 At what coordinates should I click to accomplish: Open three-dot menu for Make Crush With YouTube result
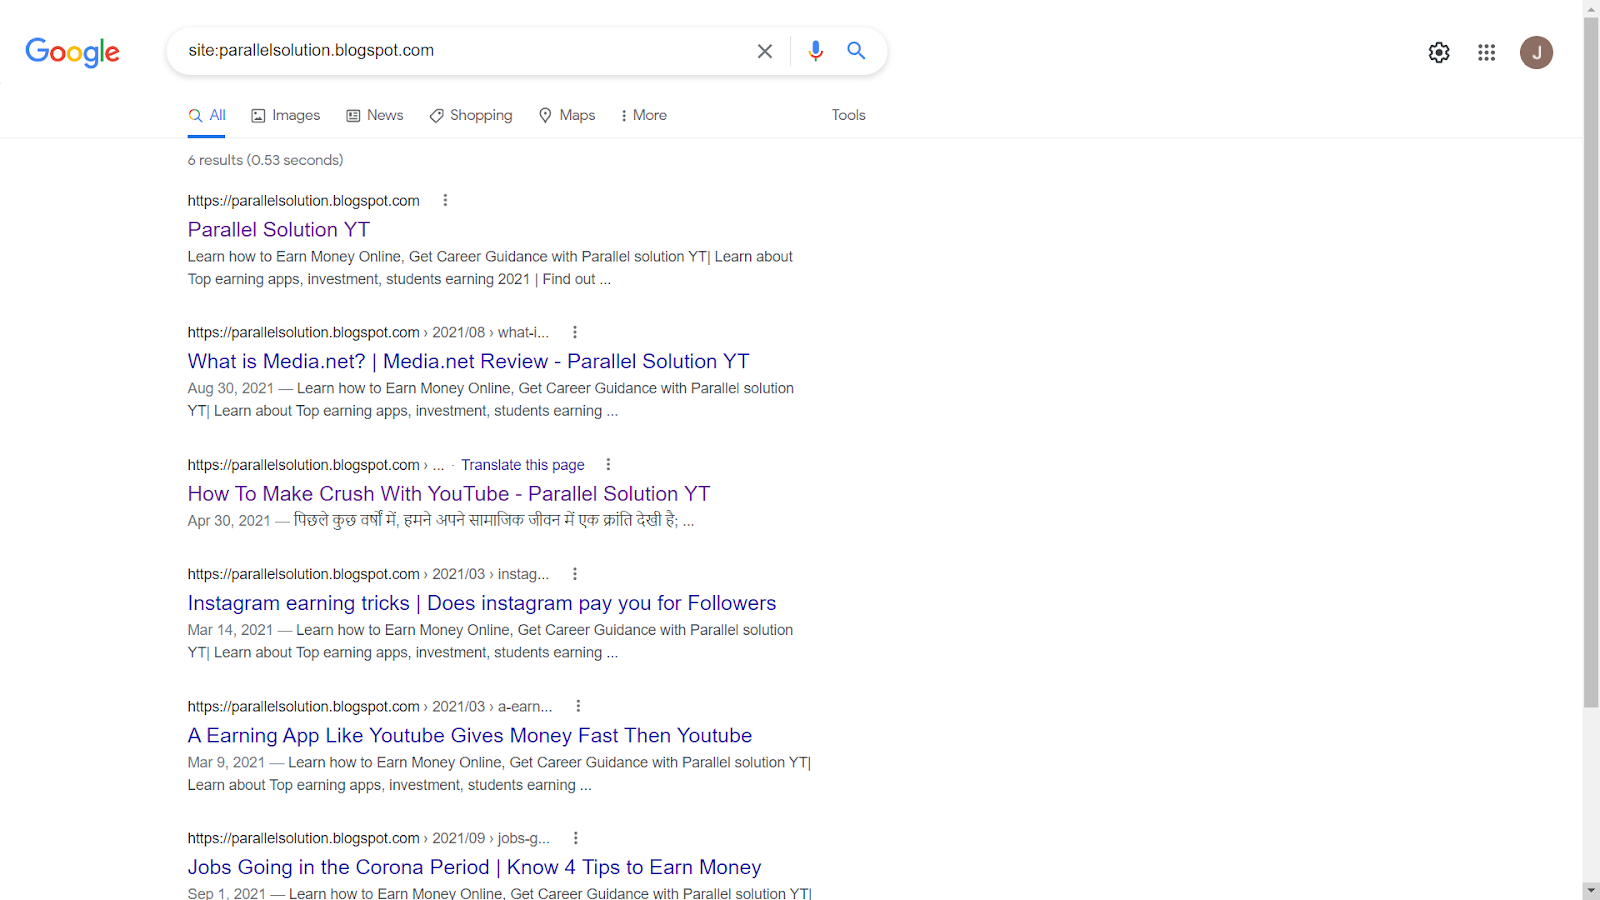coord(608,464)
